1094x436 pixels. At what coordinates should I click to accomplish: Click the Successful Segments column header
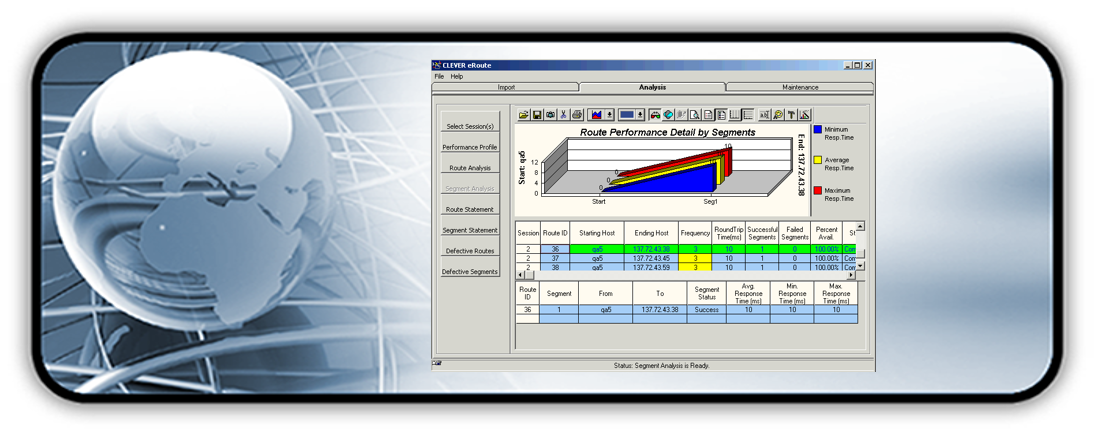pos(762,233)
